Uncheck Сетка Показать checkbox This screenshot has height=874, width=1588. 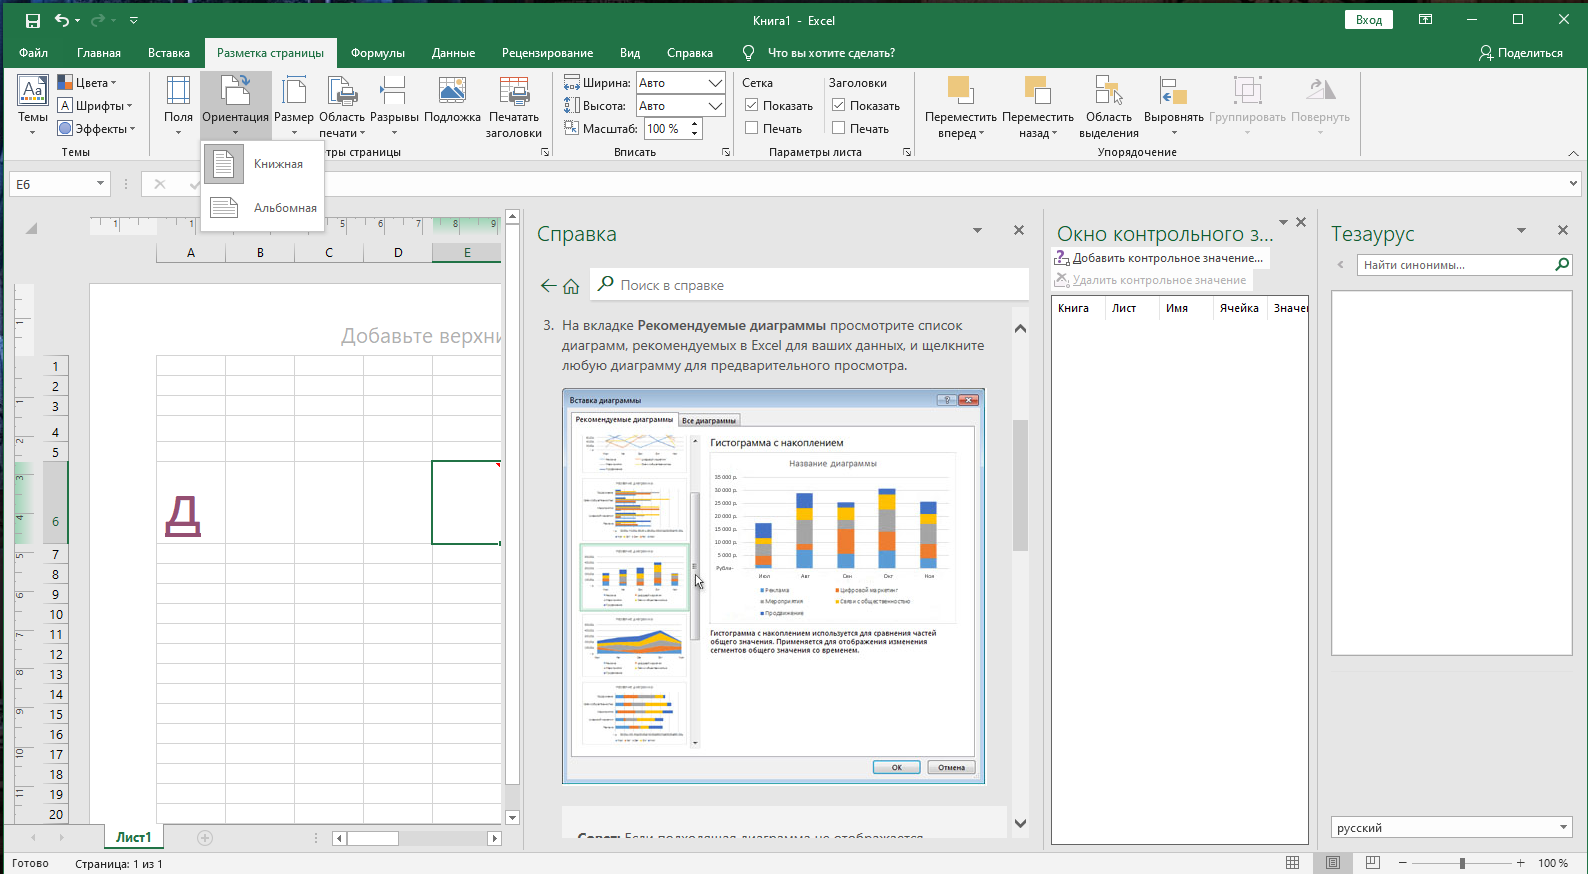coord(752,105)
